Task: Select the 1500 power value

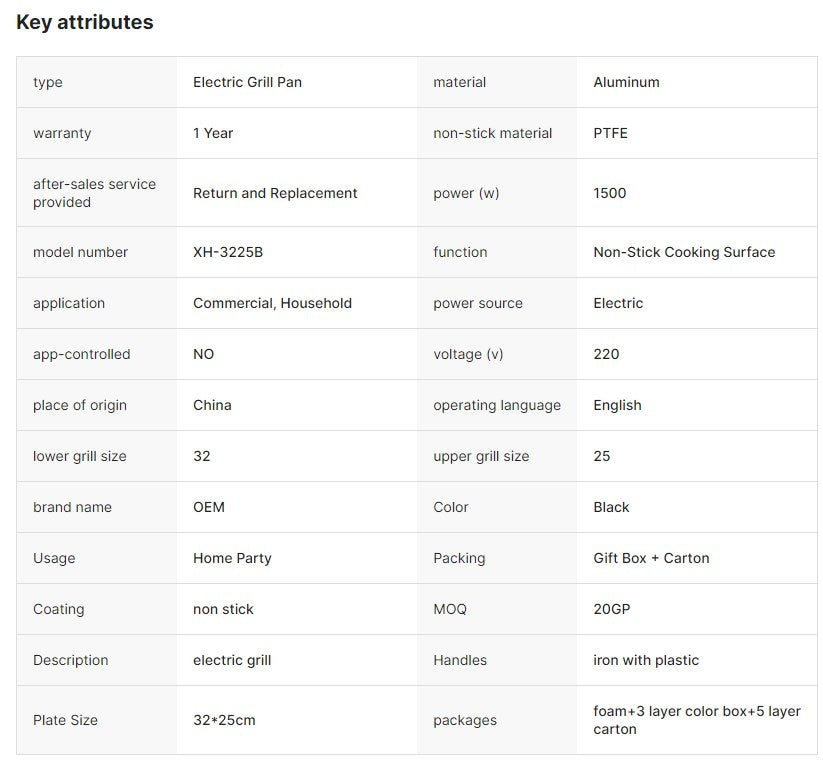Action: point(609,193)
